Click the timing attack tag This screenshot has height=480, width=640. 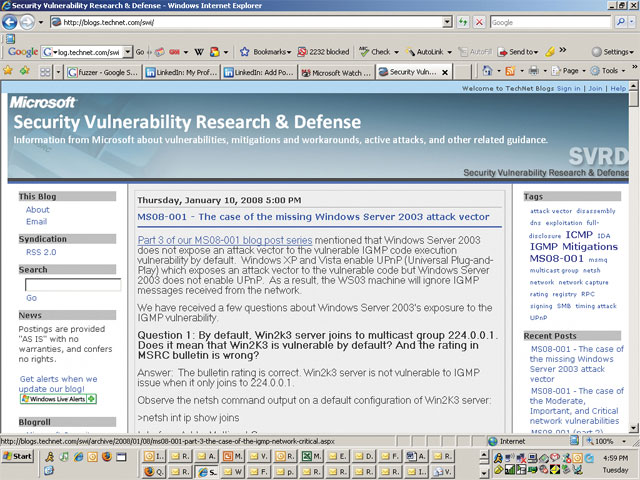(596, 306)
